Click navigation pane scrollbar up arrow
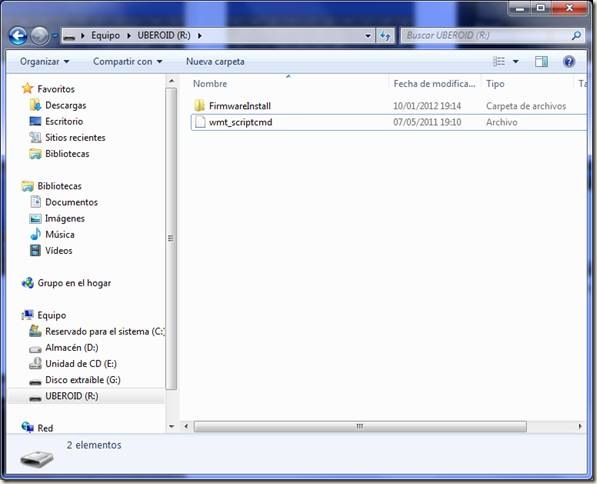The image size is (597, 484). tap(171, 81)
